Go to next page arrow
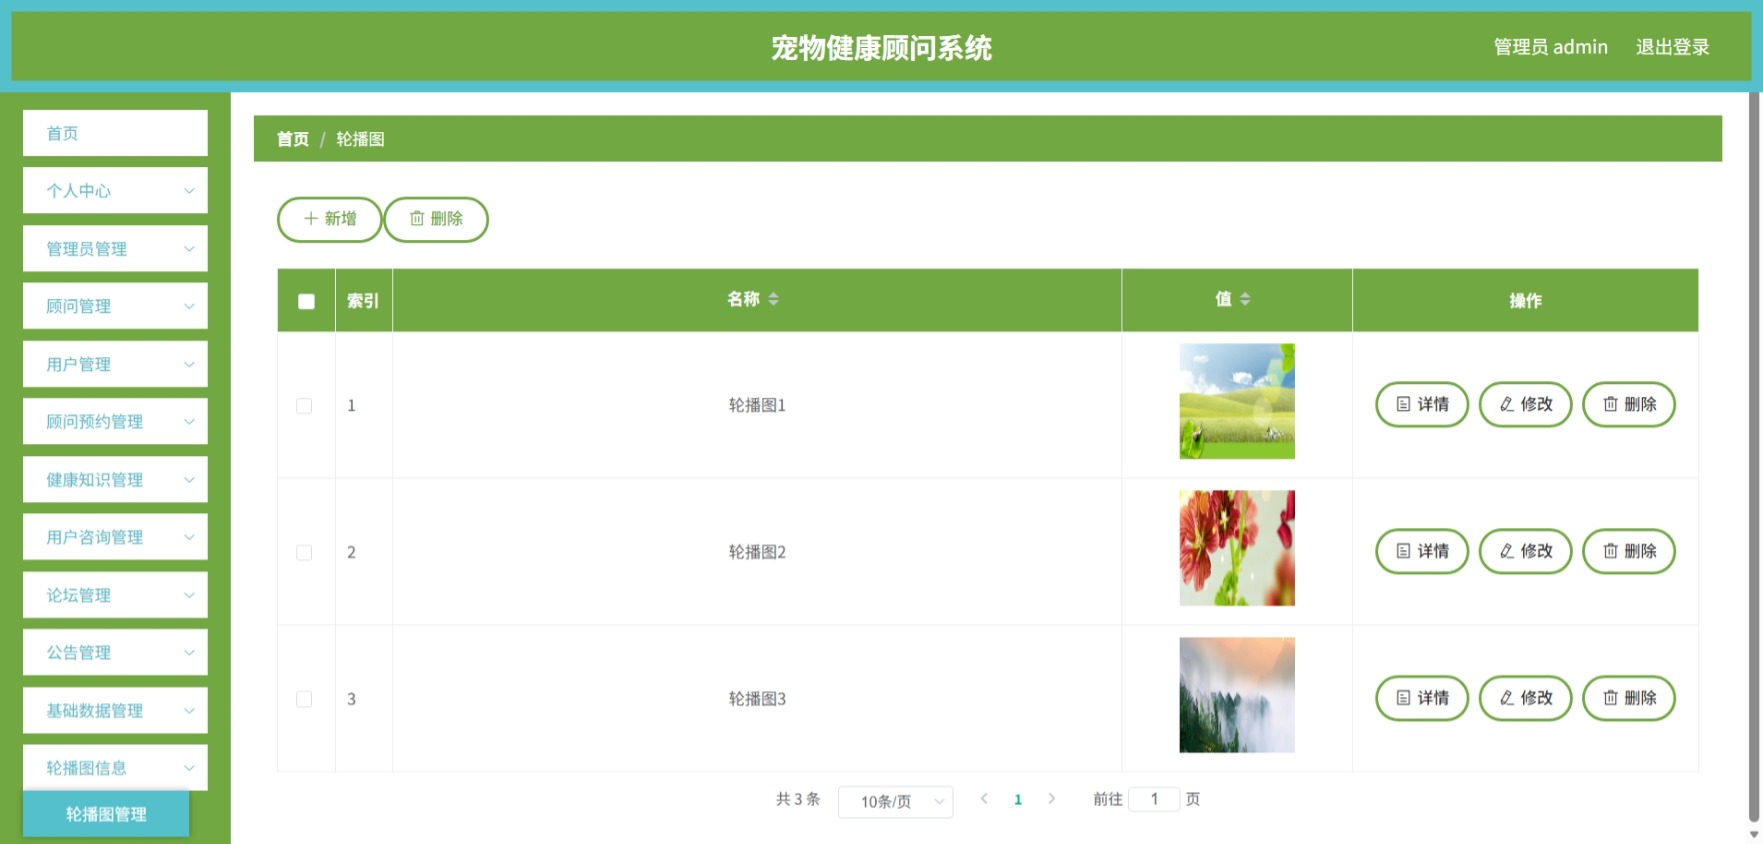The width and height of the screenshot is (1763, 844). [x=1051, y=799]
